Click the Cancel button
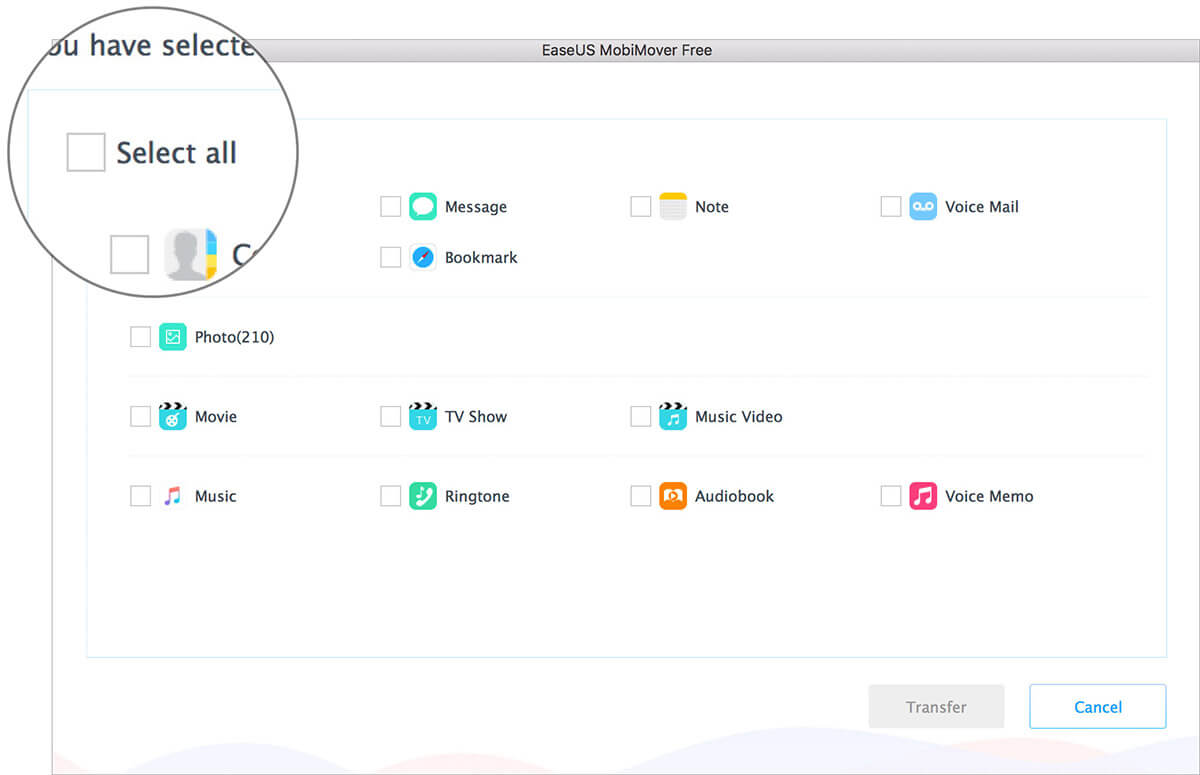This screenshot has height=775, width=1200. 1098,707
